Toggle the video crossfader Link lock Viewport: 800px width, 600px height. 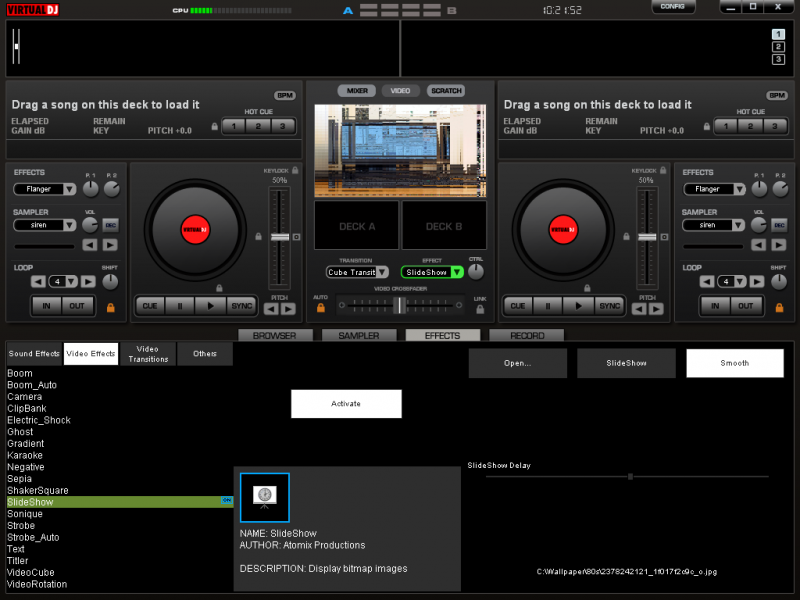[480, 309]
